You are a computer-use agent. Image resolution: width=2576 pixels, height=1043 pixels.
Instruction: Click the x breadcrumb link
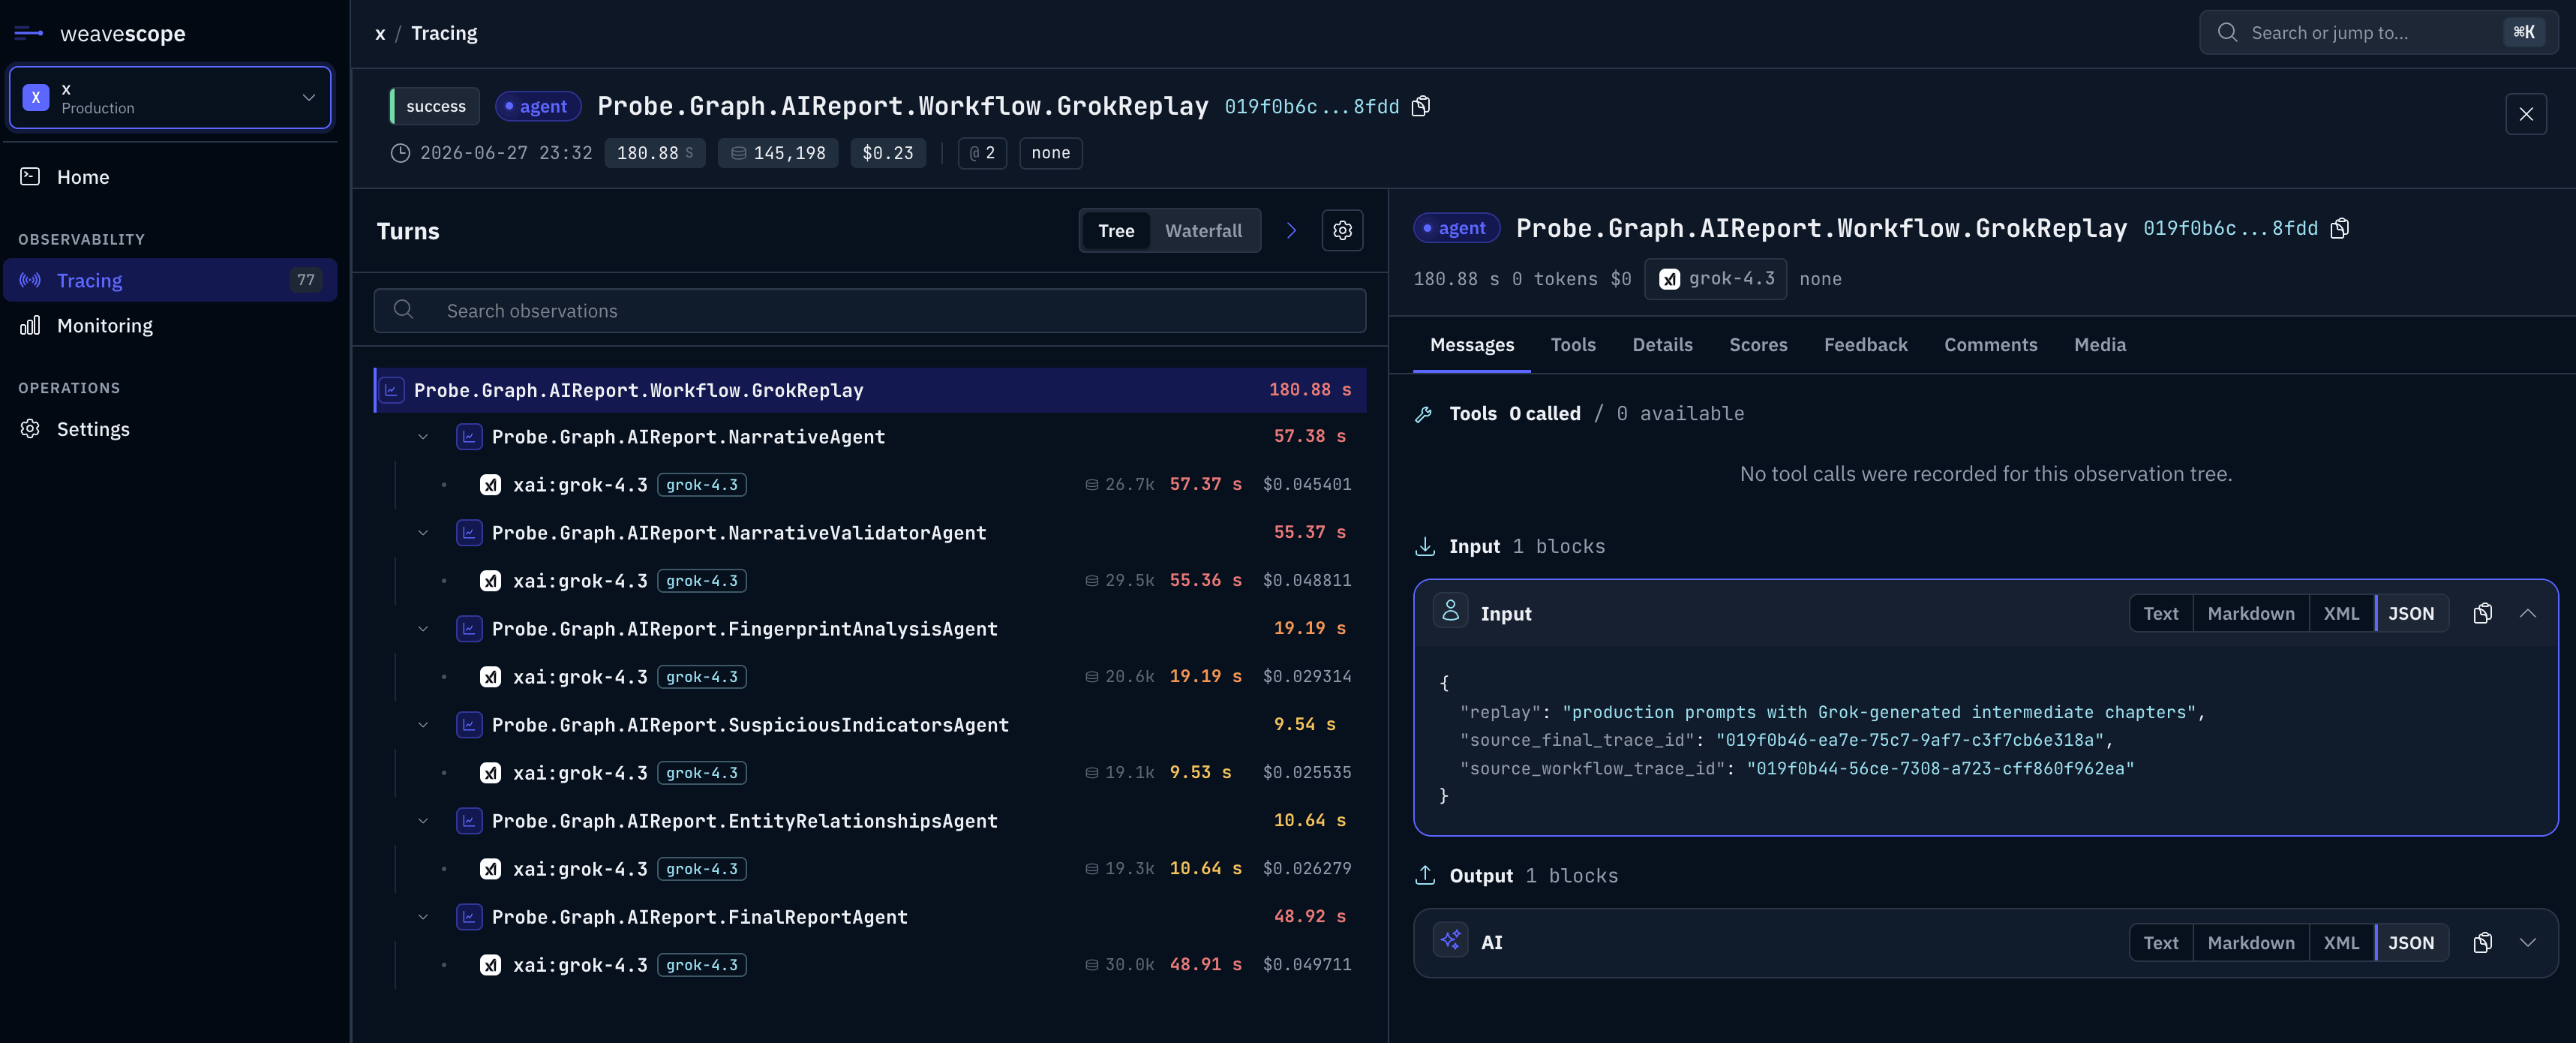point(380,34)
